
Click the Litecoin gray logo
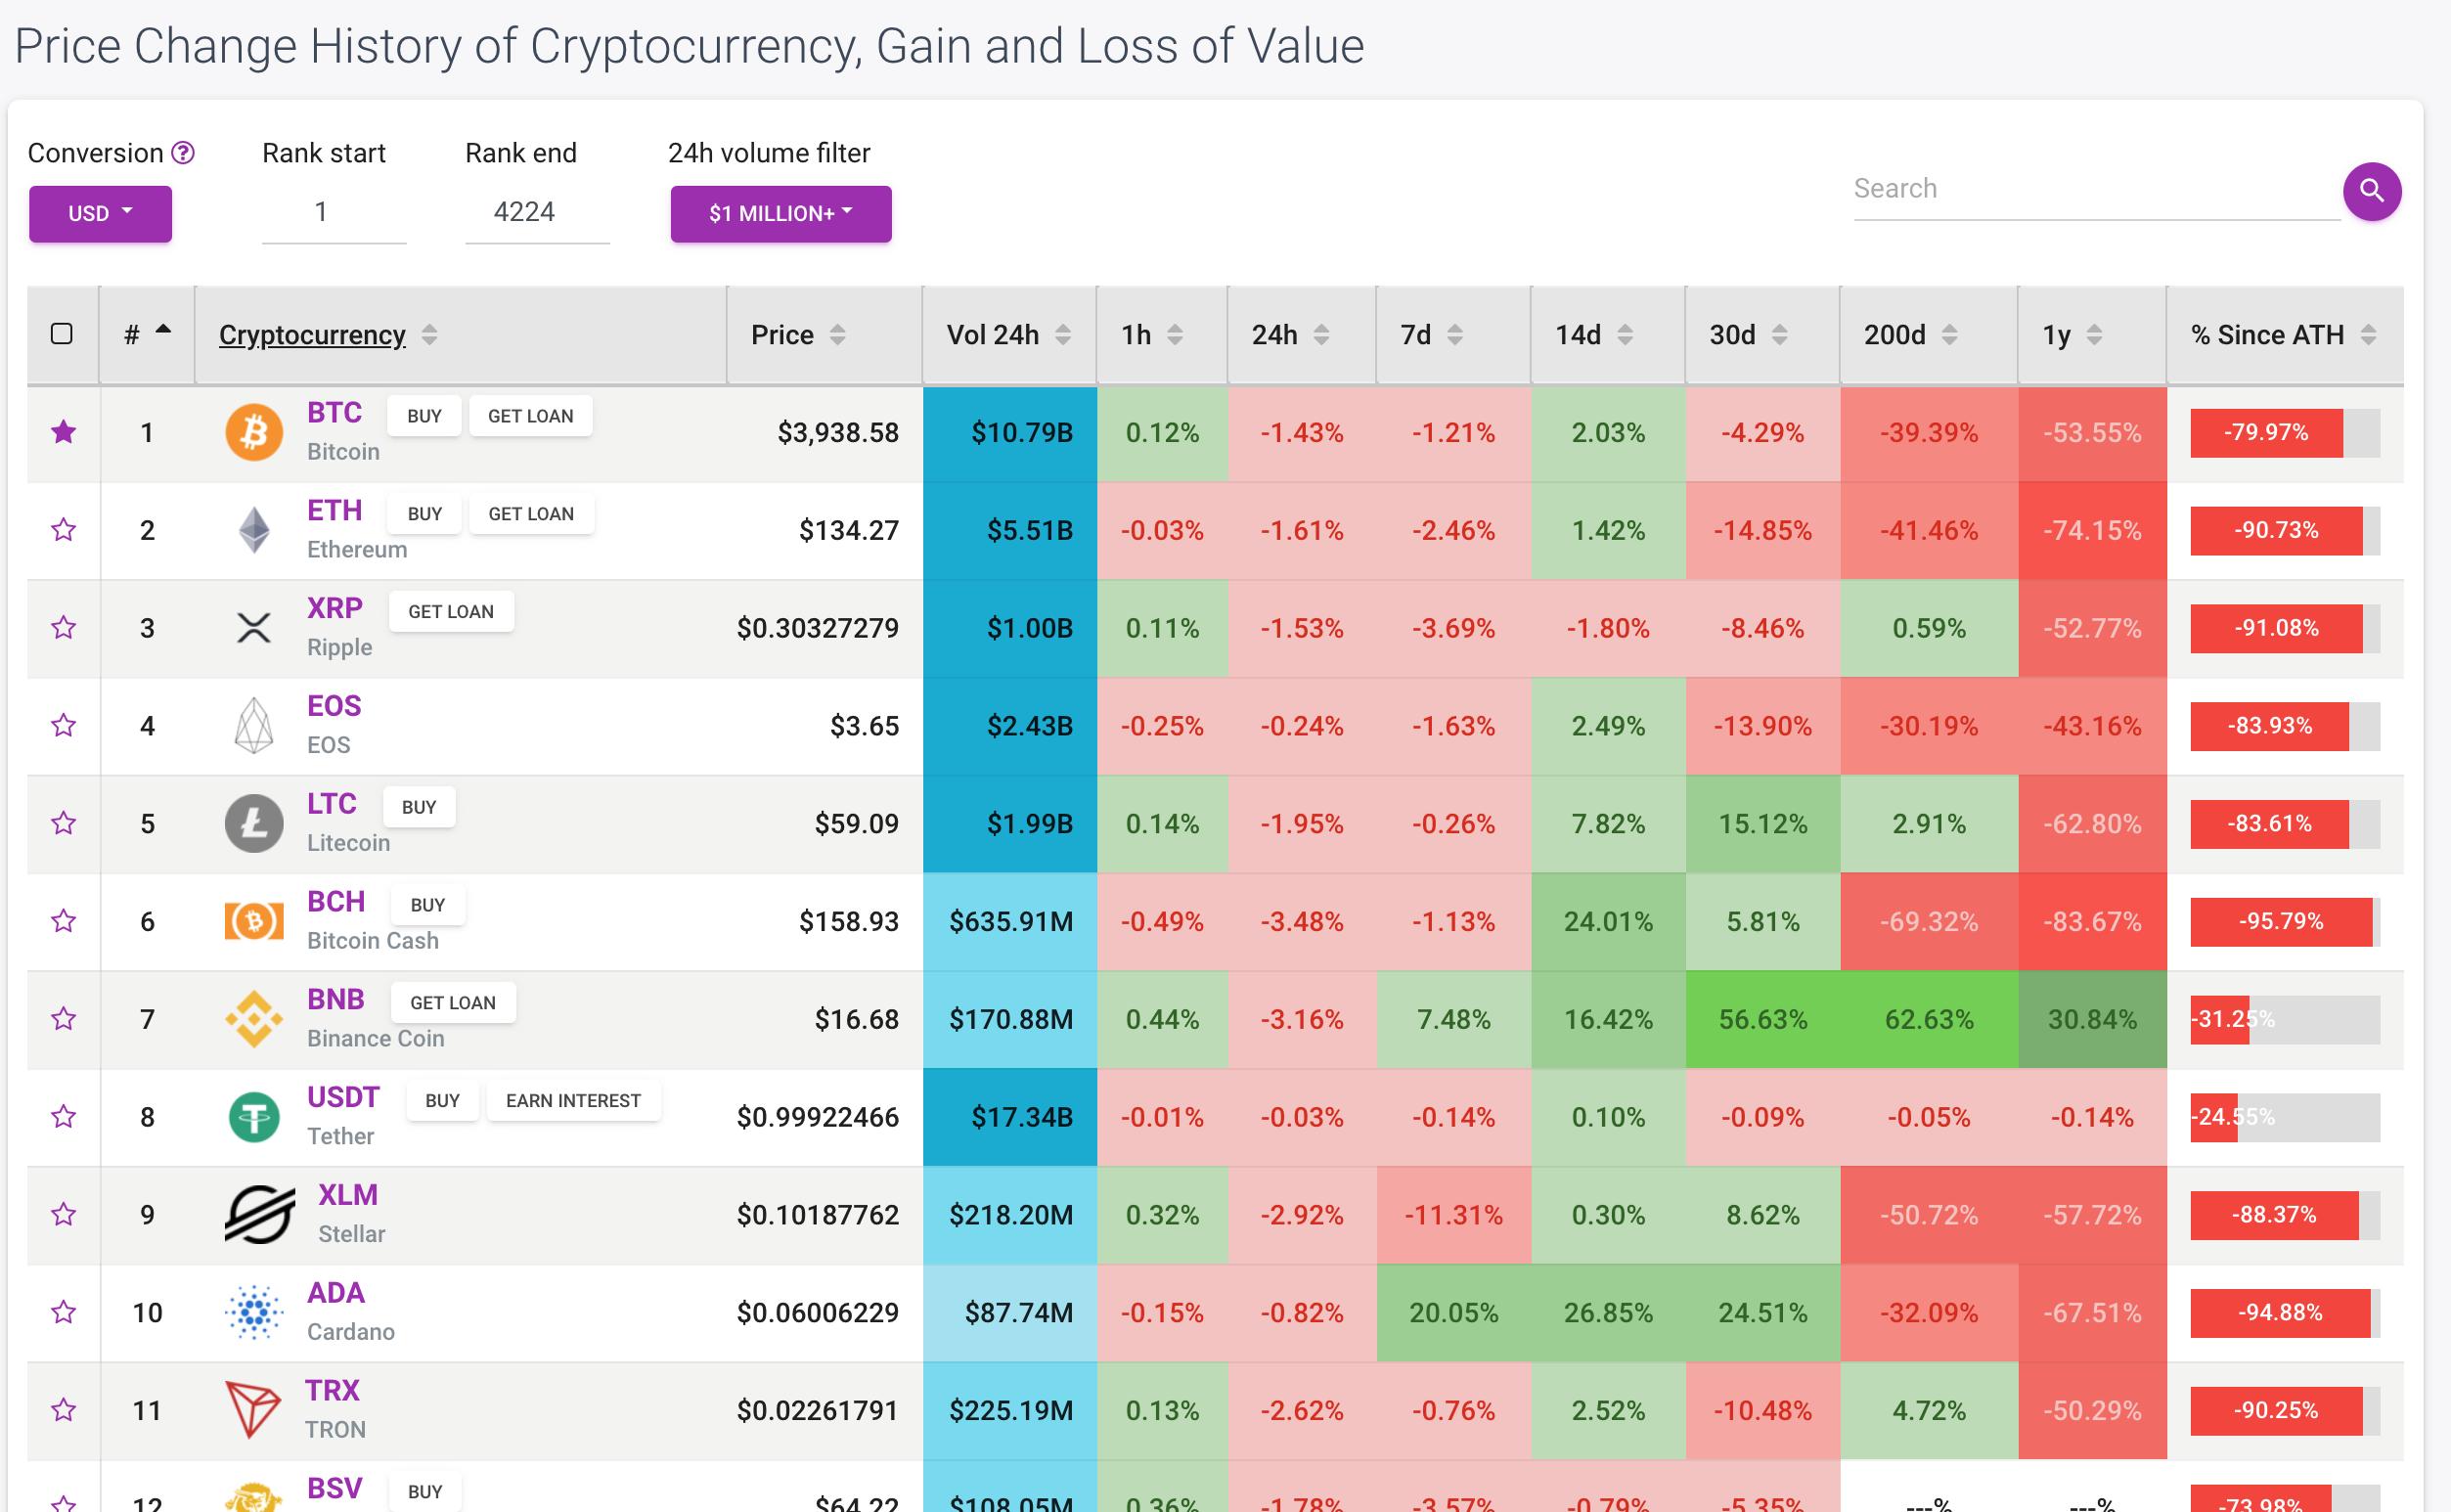coord(254,823)
